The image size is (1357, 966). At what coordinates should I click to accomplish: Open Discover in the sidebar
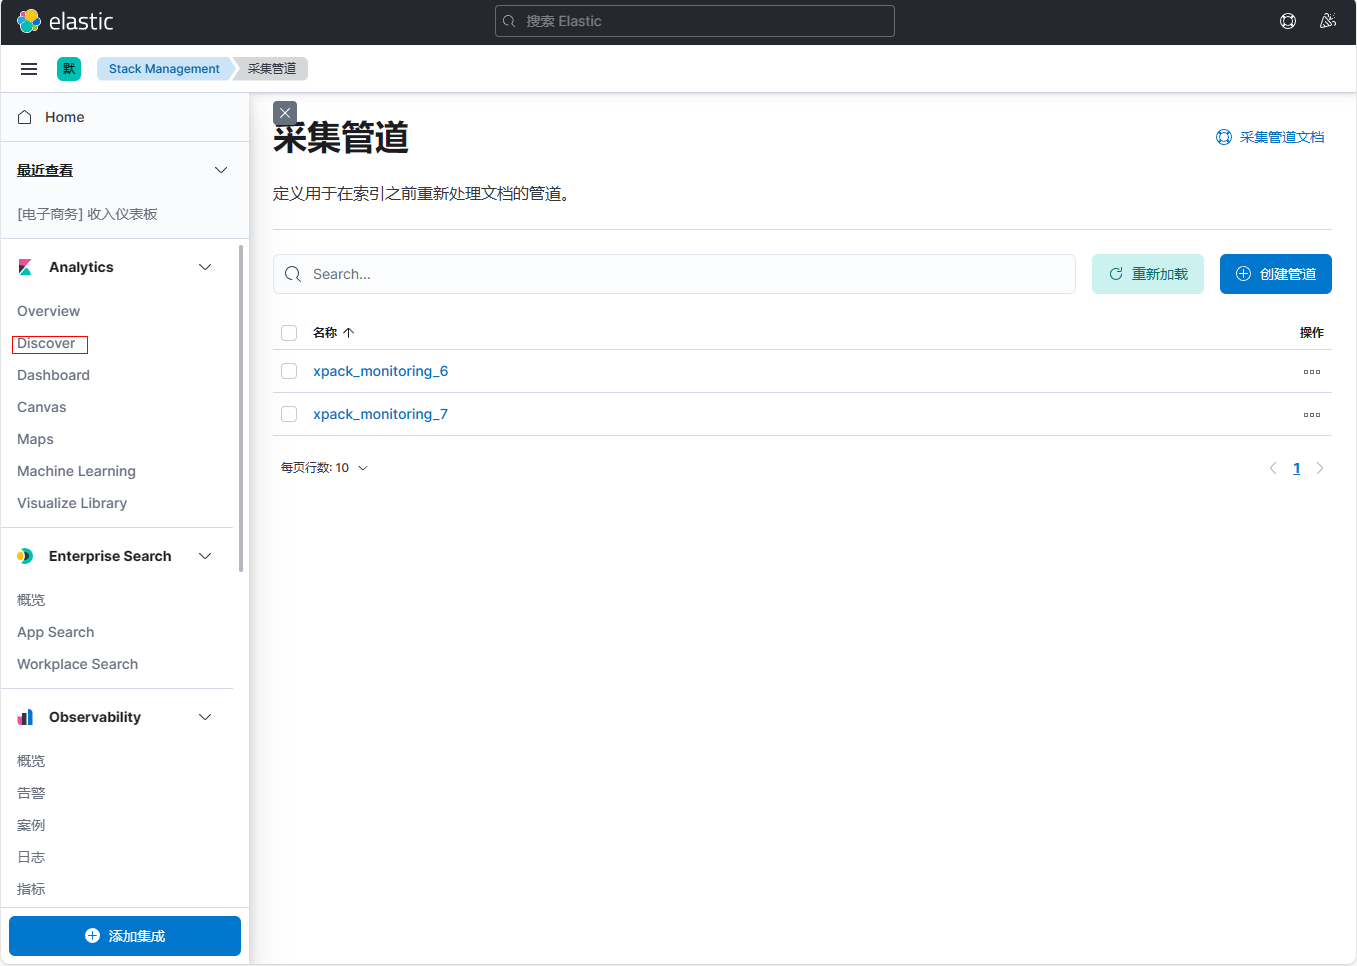[46, 343]
